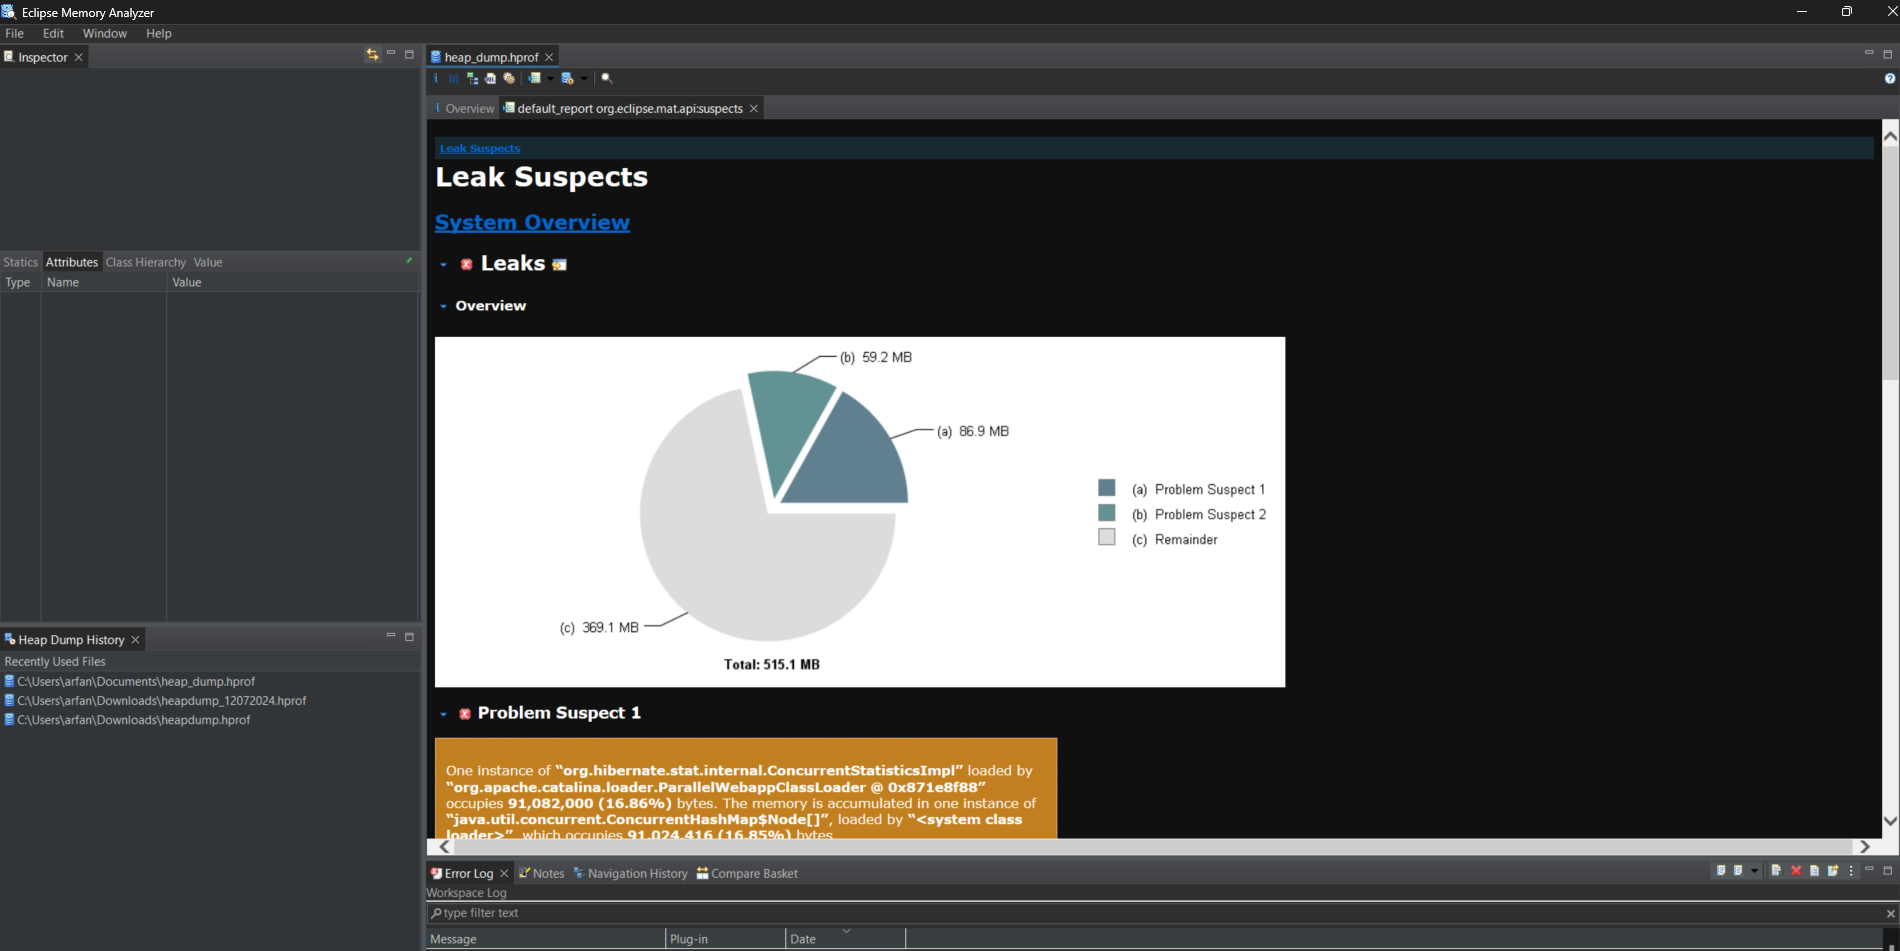Open the Export/Import log dropdown arrow

(x=1754, y=871)
